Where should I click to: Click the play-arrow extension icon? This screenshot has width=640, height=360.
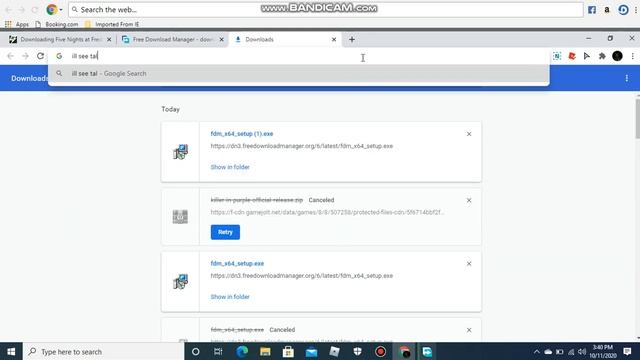pos(587,56)
